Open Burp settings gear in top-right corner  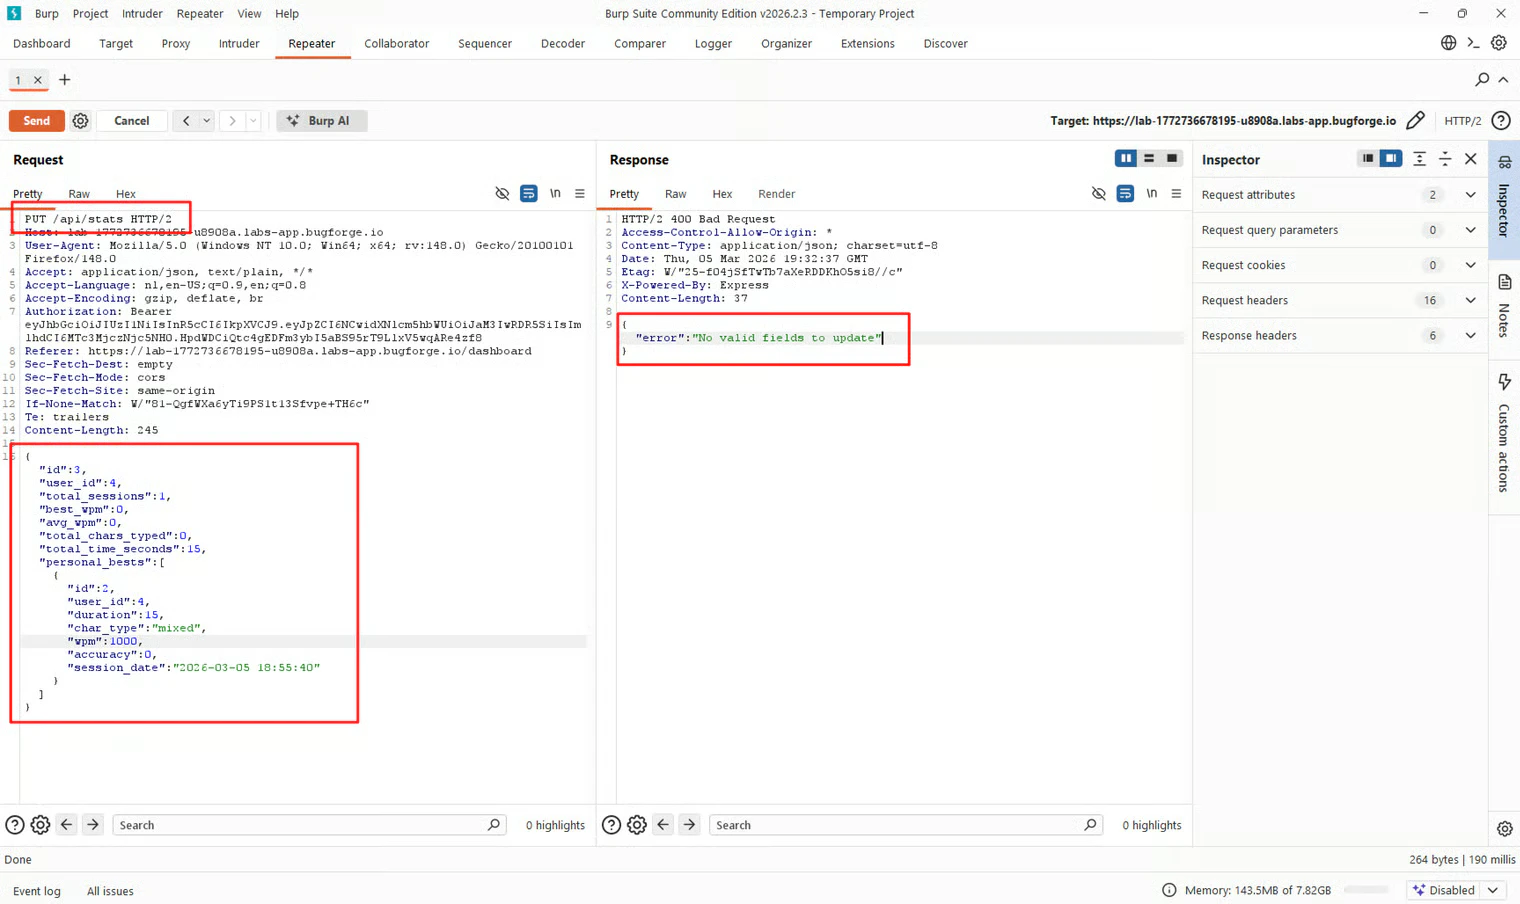coord(1498,43)
